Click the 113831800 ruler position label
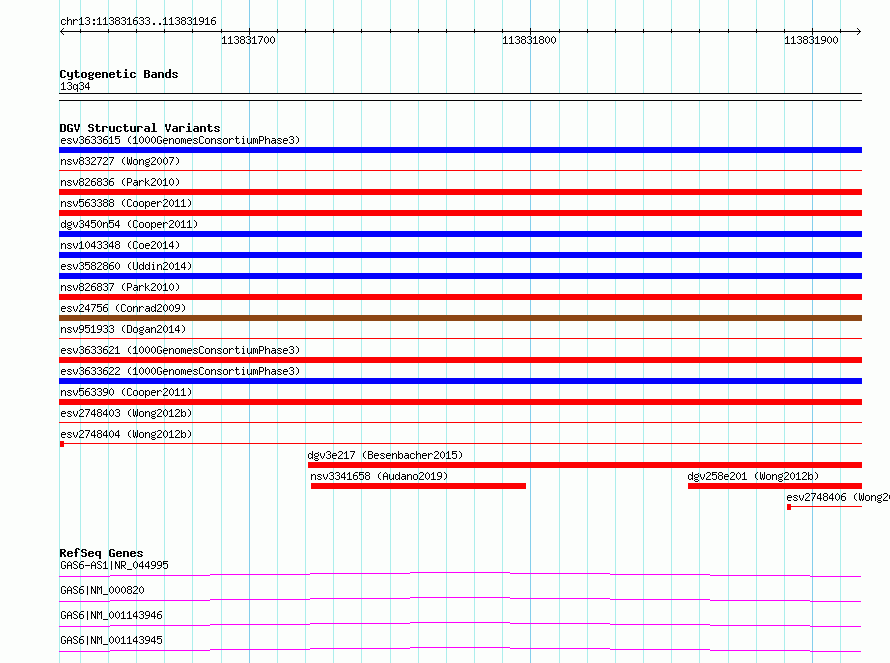Image resolution: width=890 pixels, height=663 pixels. pos(529,40)
